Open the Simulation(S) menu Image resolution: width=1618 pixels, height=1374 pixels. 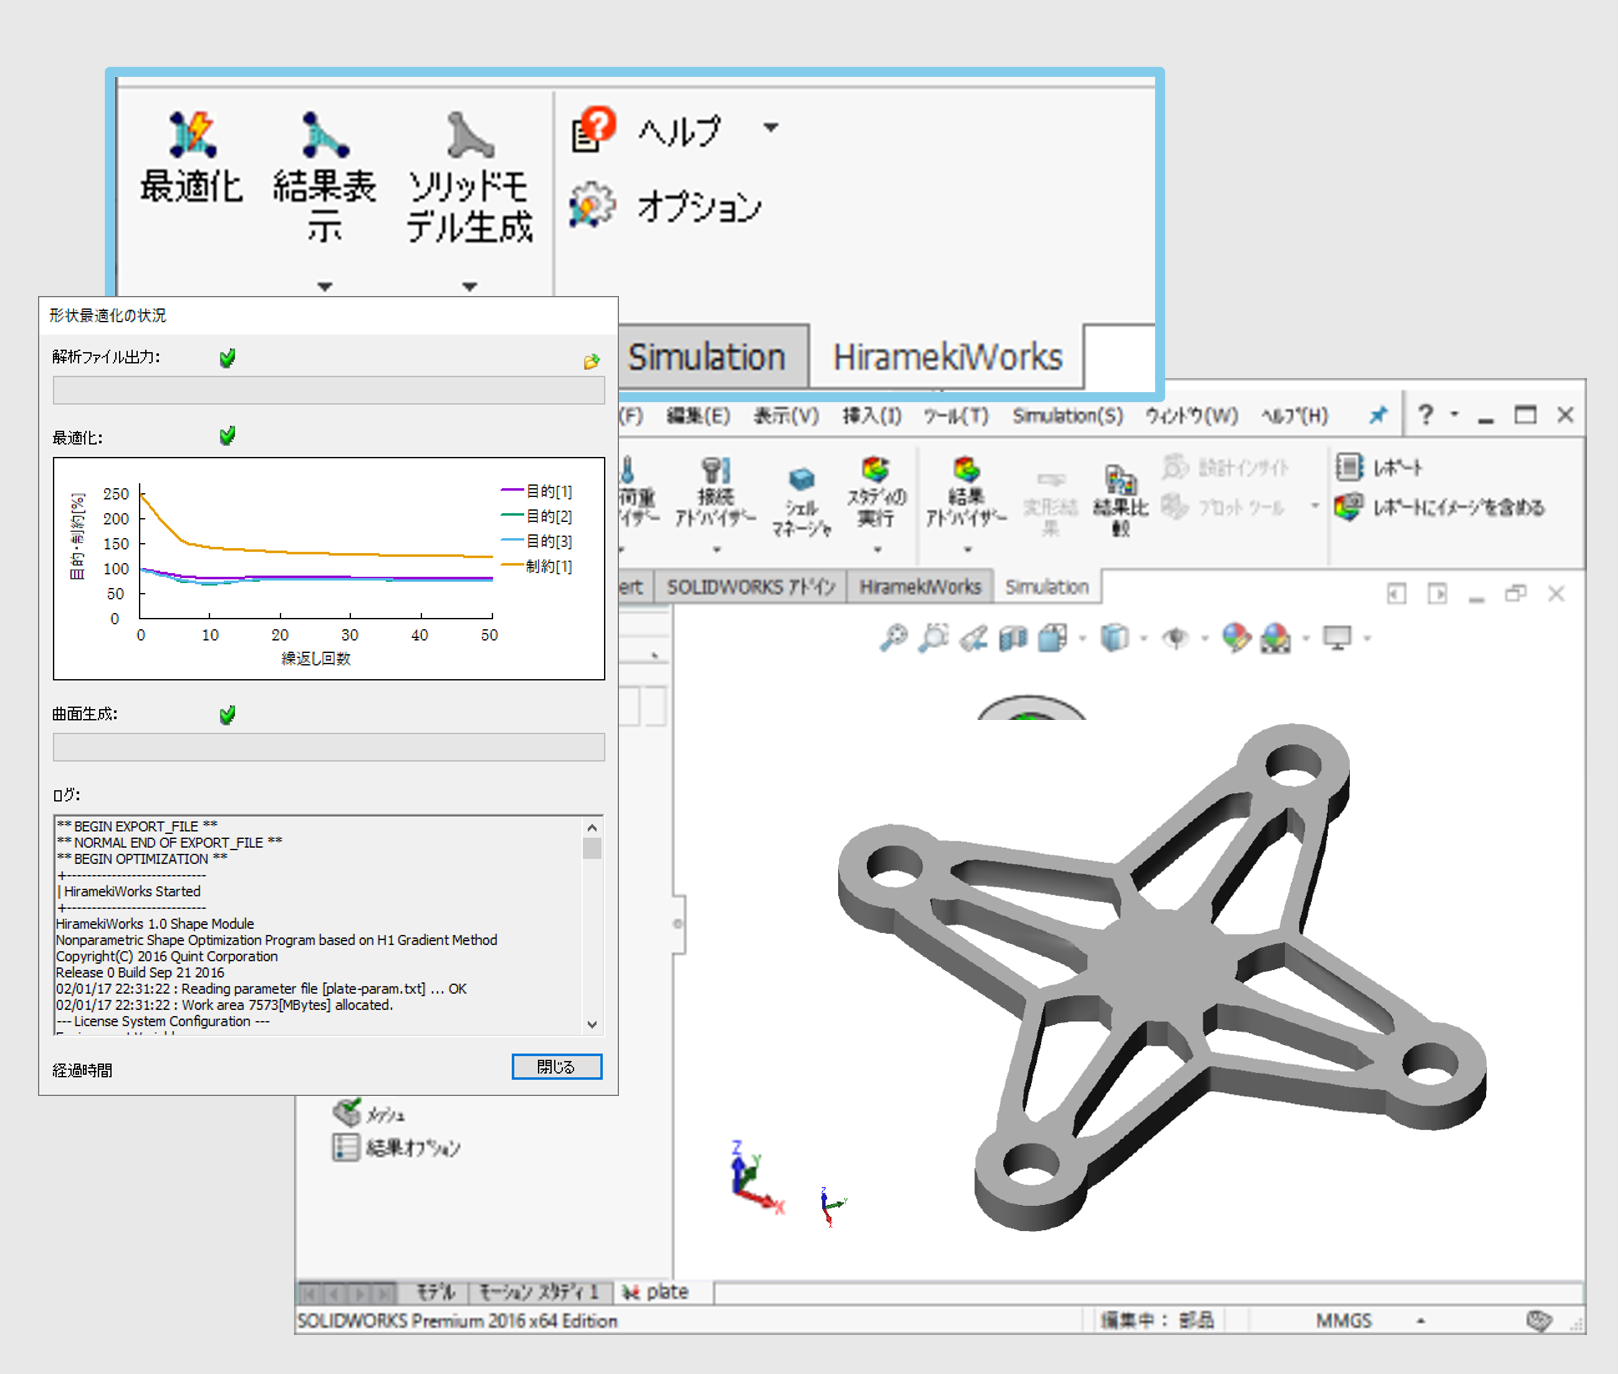1066,416
